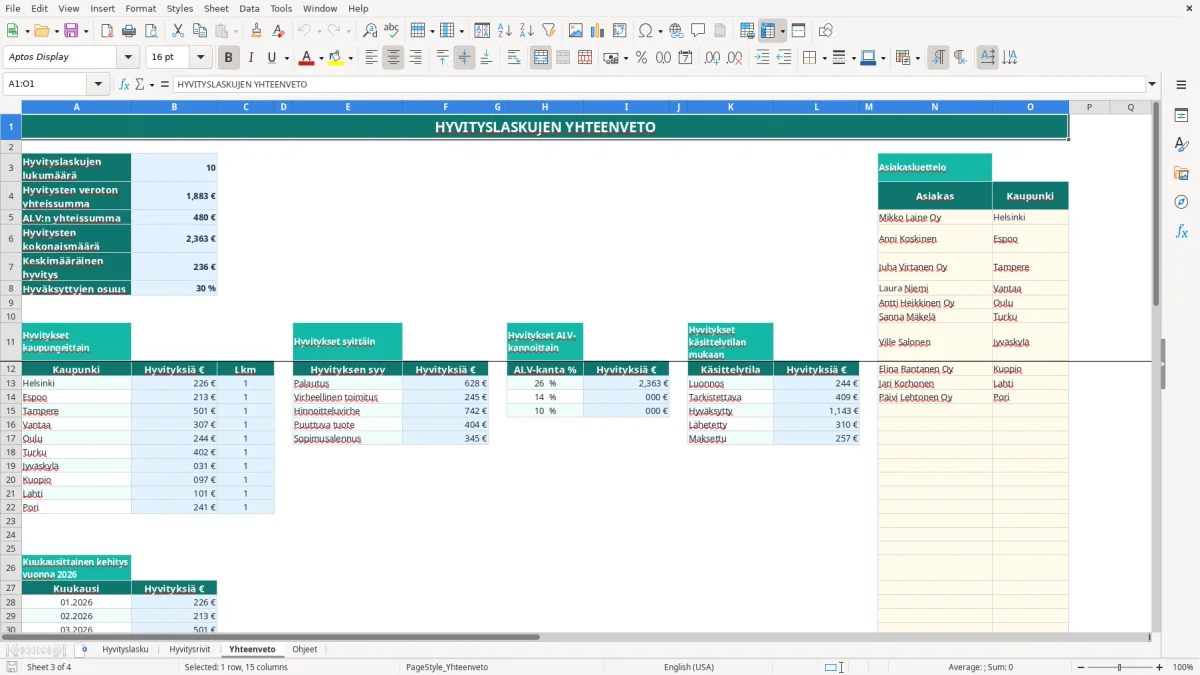Open Conditional Formatting dropdown arrow

pyautogui.click(x=918, y=58)
